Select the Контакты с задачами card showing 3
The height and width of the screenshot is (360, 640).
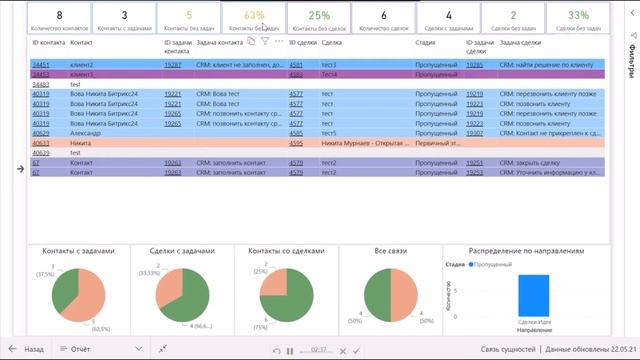pos(124,18)
